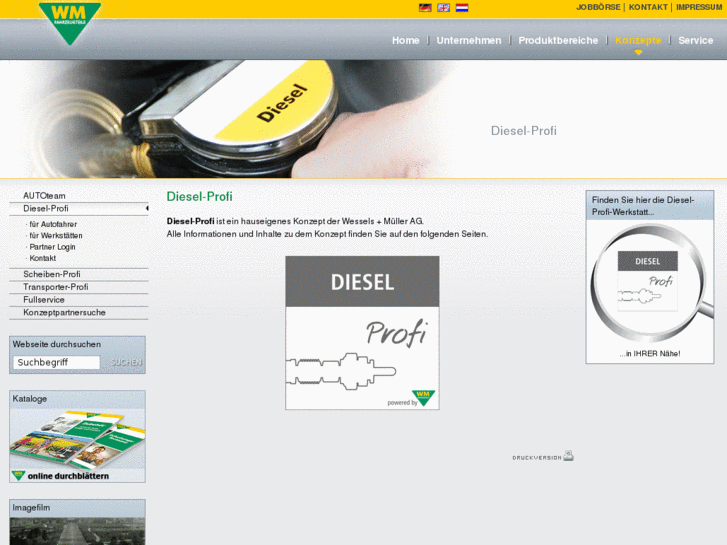The image size is (727, 545).
Task: Click the online durchblättern link
Action: (x=68, y=476)
